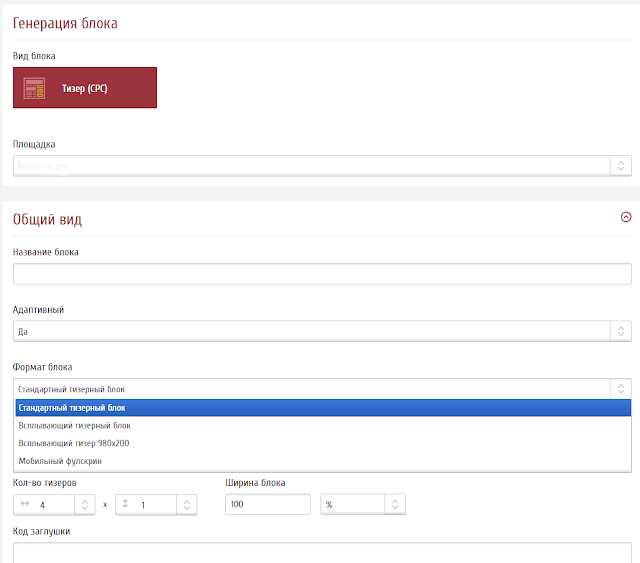Click the vertical arrows icon in teaser count
This screenshot has width=640, height=563.
click(x=125, y=503)
